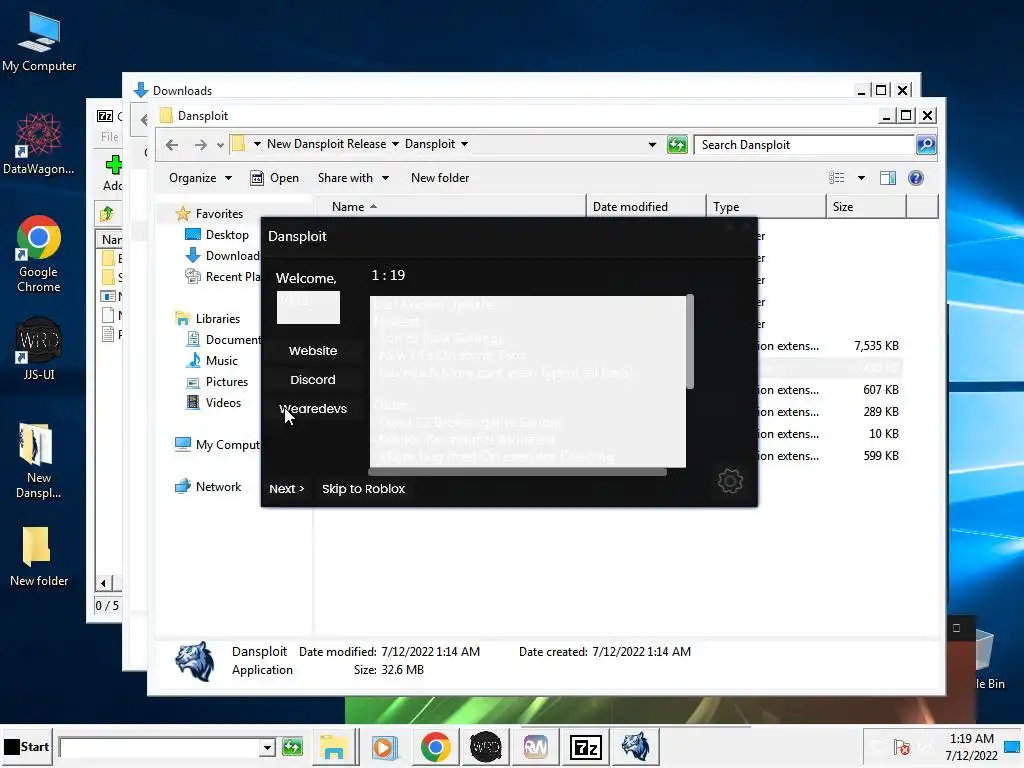Viewport: 1024px width, 768px height.
Task: Open the Organize menu
Action: pyautogui.click(x=200, y=178)
